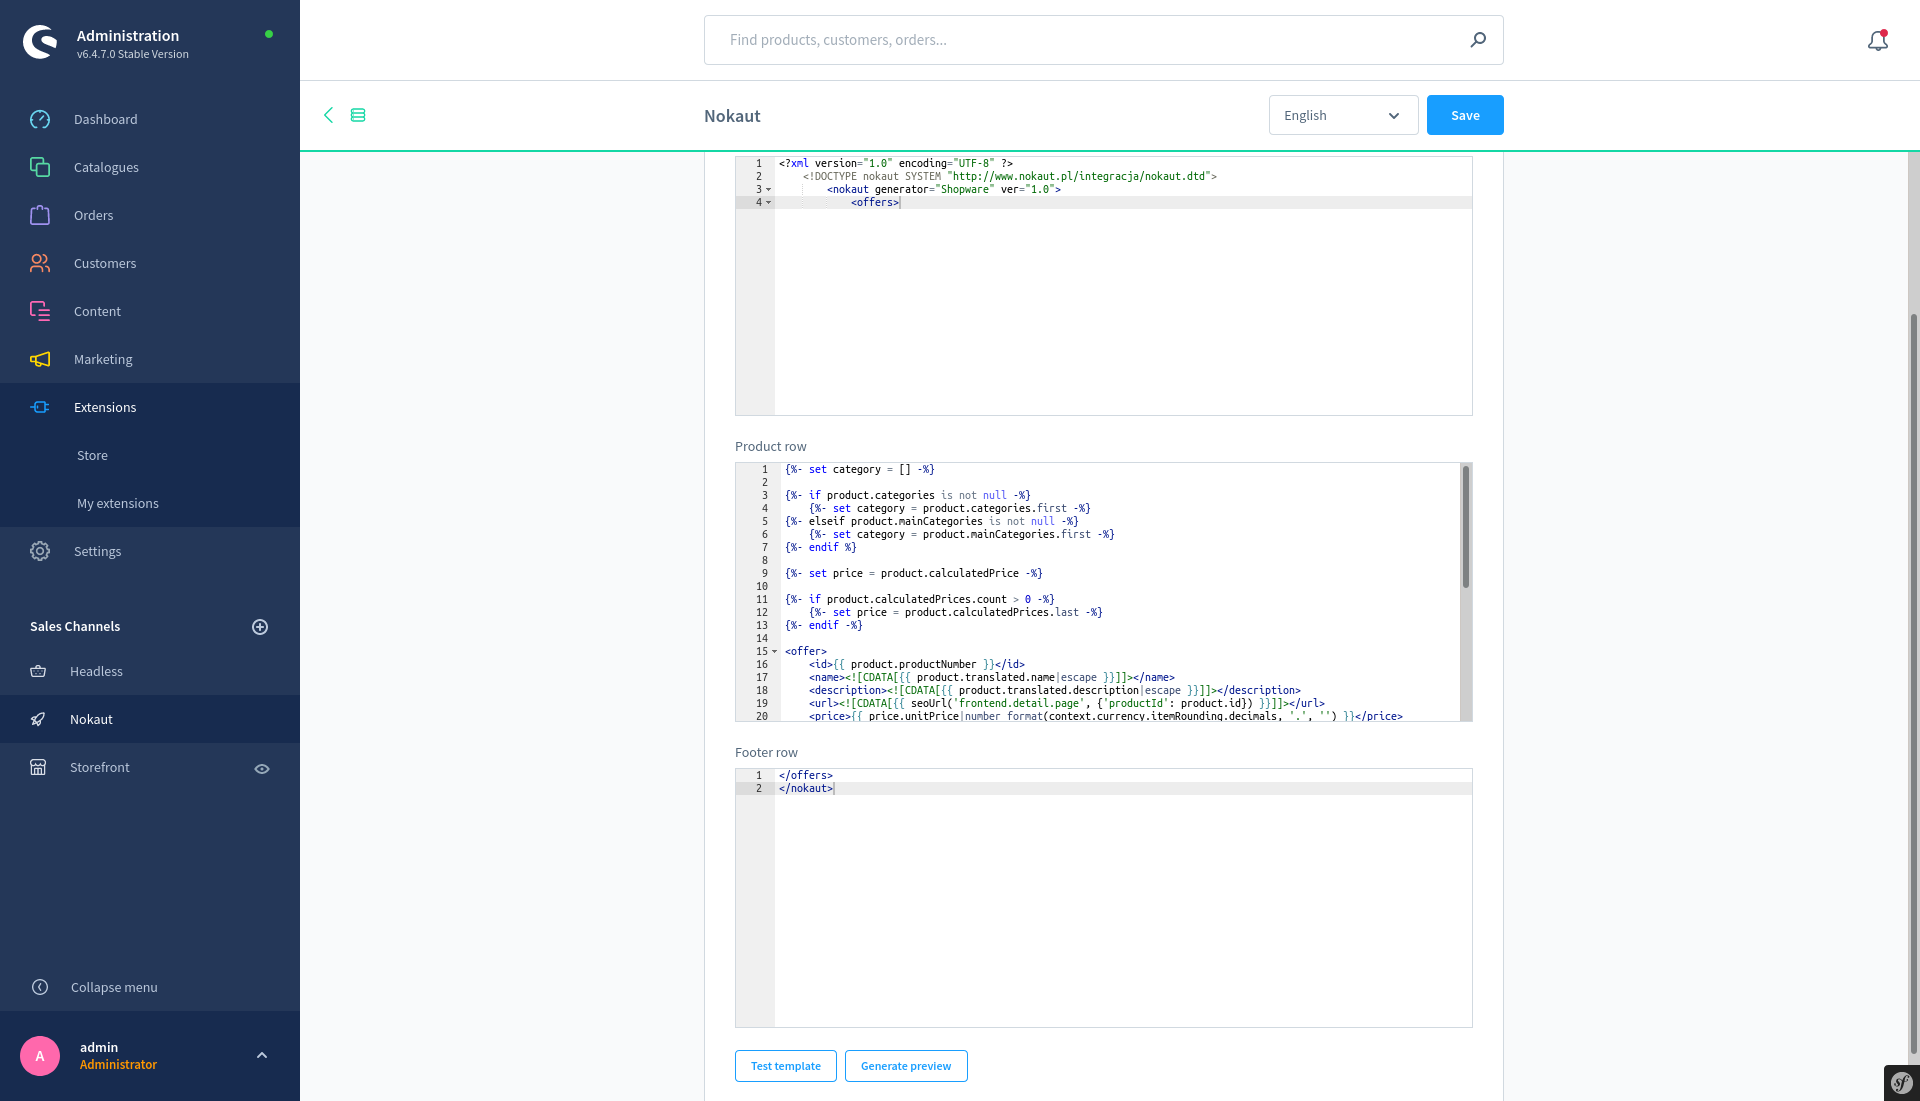Save the Nokaut sales channel
Image resolution: width=1920 pixels, height=1101 pixels.
coord(1464,115)
